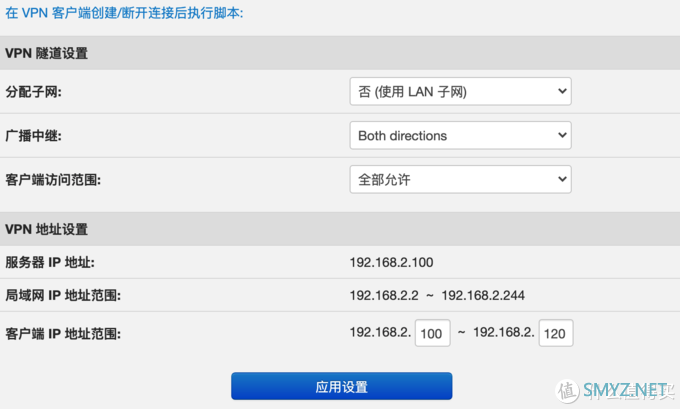
Task: Click the 局域网 IP 地址范围 label
Action: (63, 295)
